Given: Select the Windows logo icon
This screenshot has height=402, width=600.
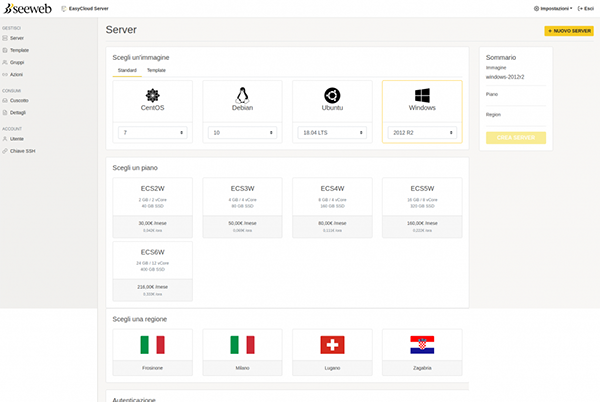Looking at the screenshot, I should point(421,96).
